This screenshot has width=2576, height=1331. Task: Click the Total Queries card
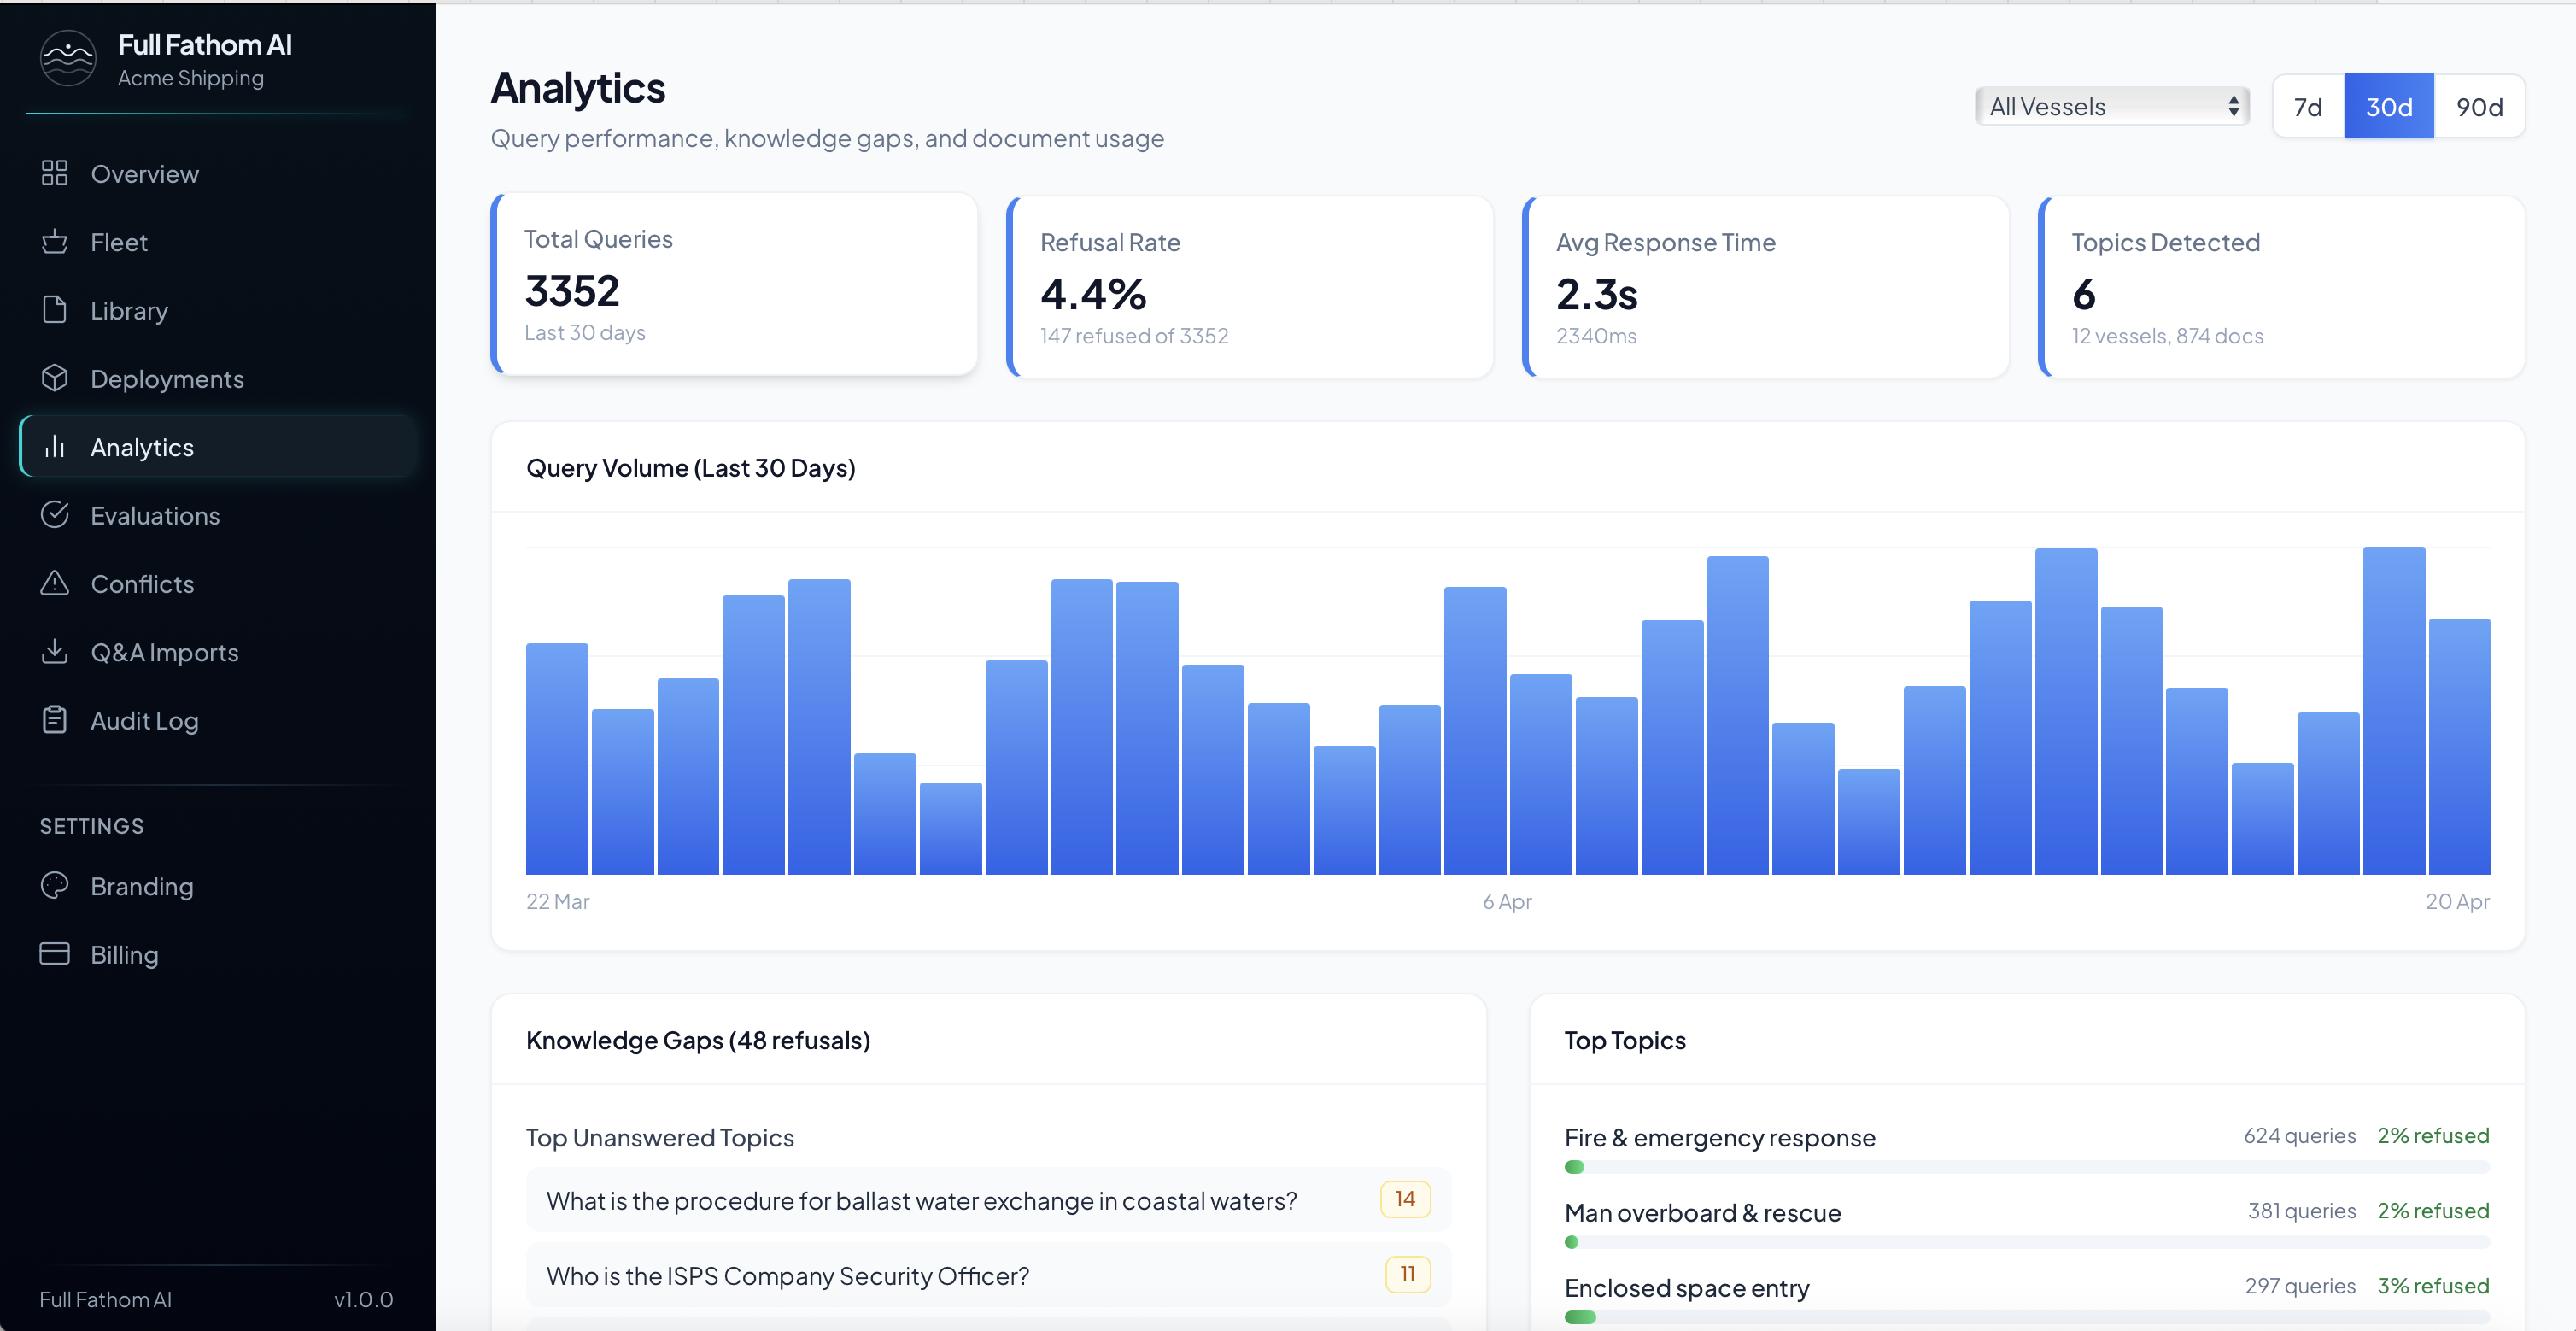click(x=734, y=285)
